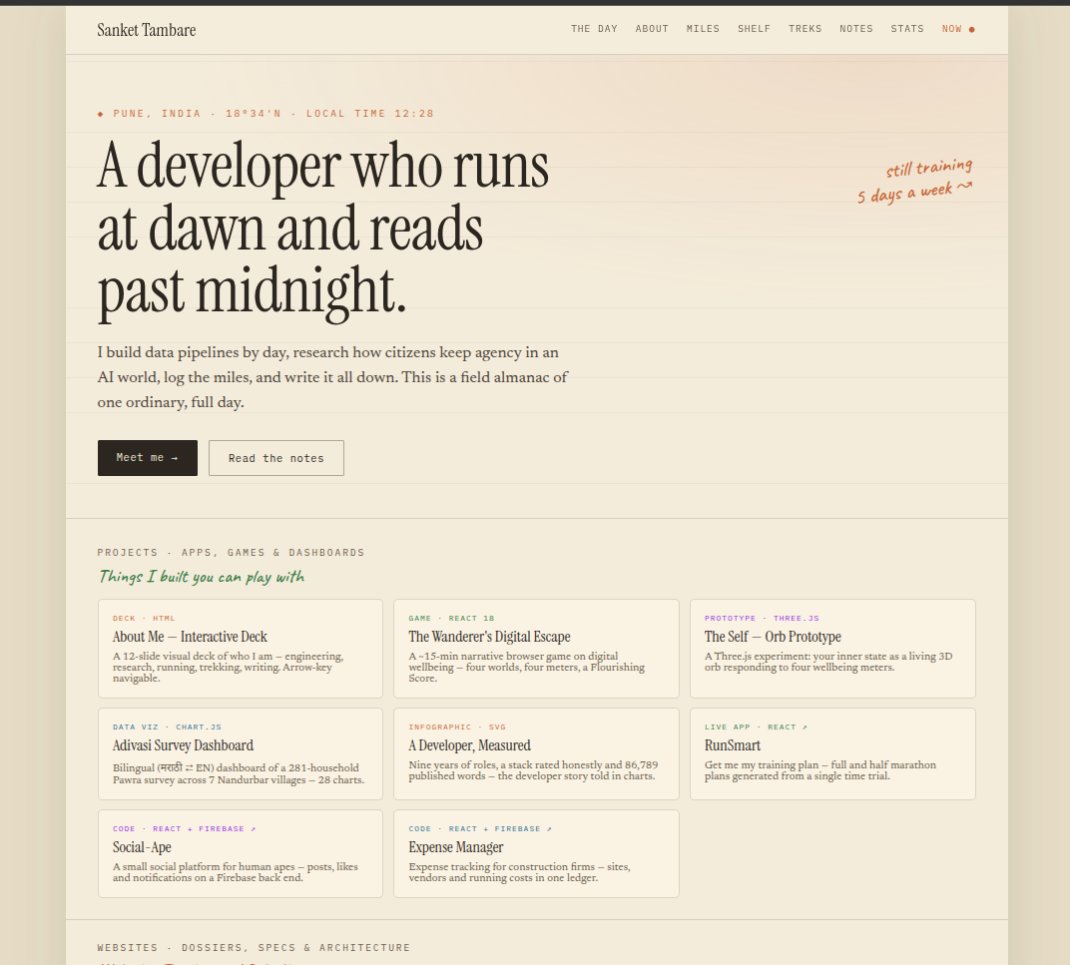The image size is (1070, 965).
Task: Open Sanket Tambare site logo link
Action: [146, 30]
